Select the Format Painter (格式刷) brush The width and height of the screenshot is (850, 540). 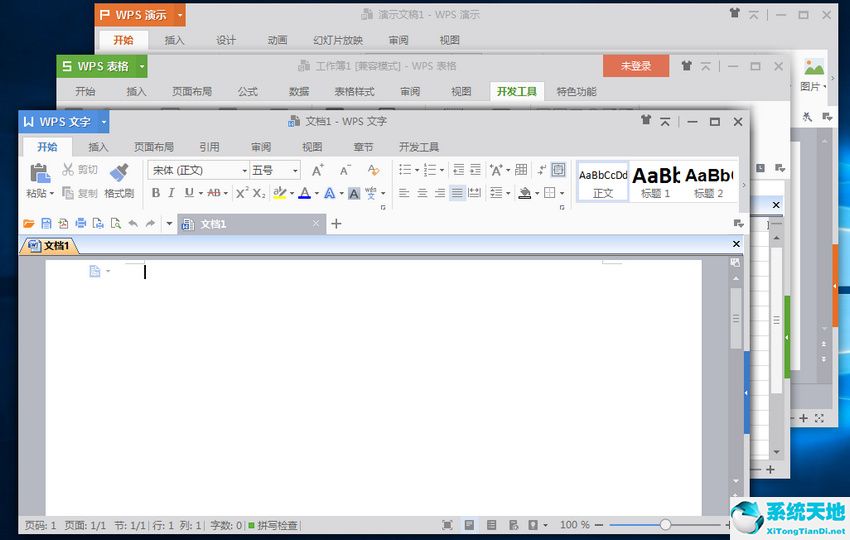tap(119, 173)
